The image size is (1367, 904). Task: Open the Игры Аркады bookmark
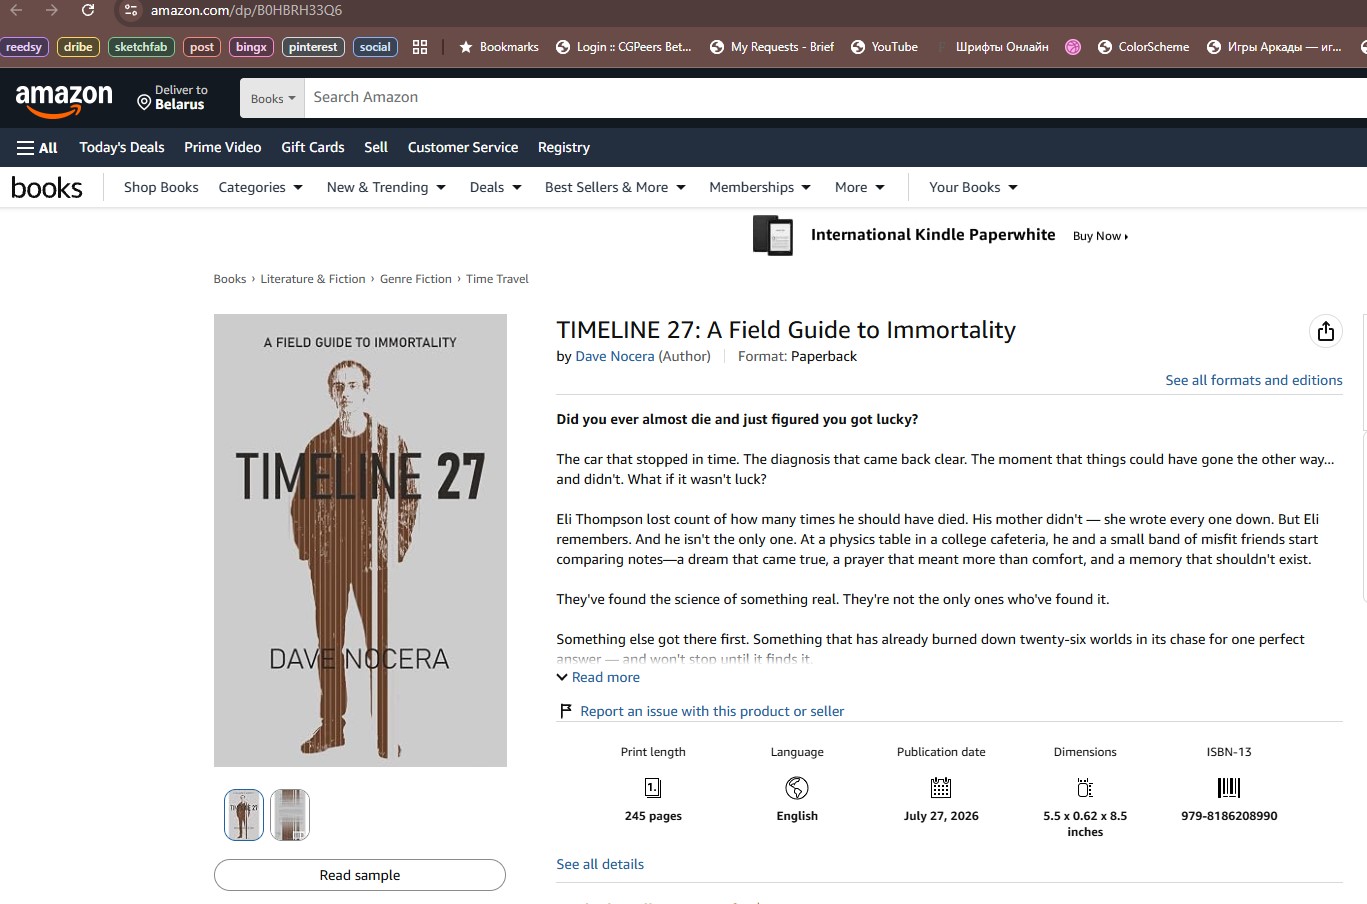click(1274, 47)
